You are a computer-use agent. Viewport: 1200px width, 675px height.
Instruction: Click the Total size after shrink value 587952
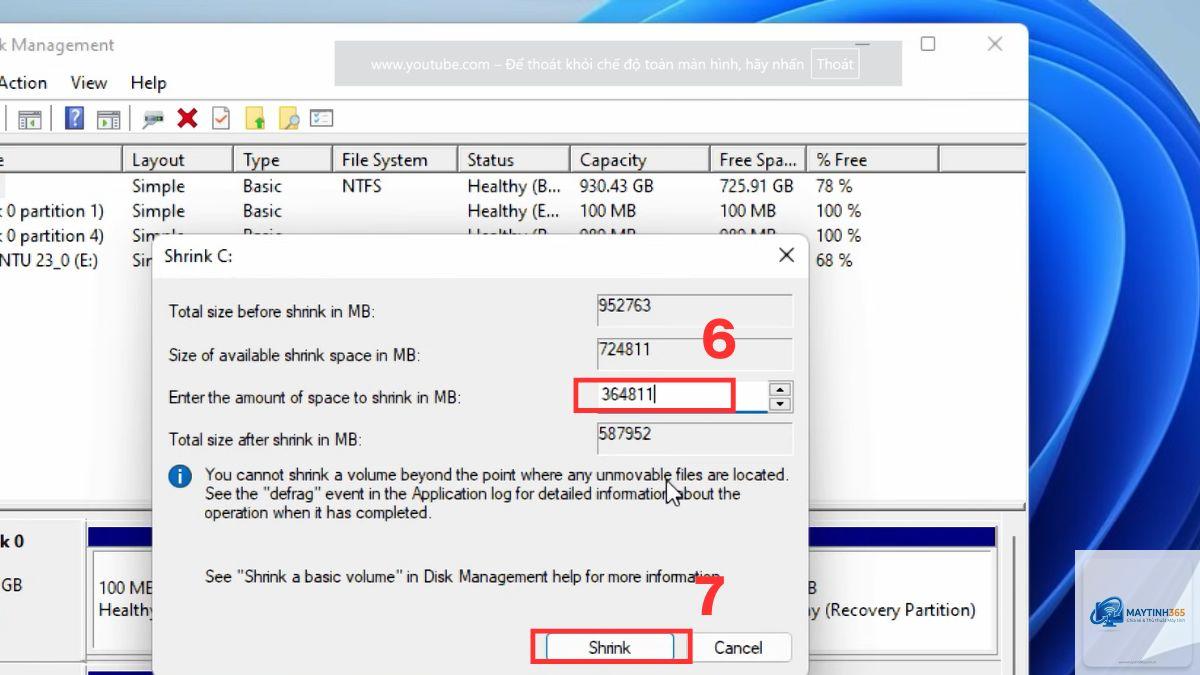coord(694,438)
